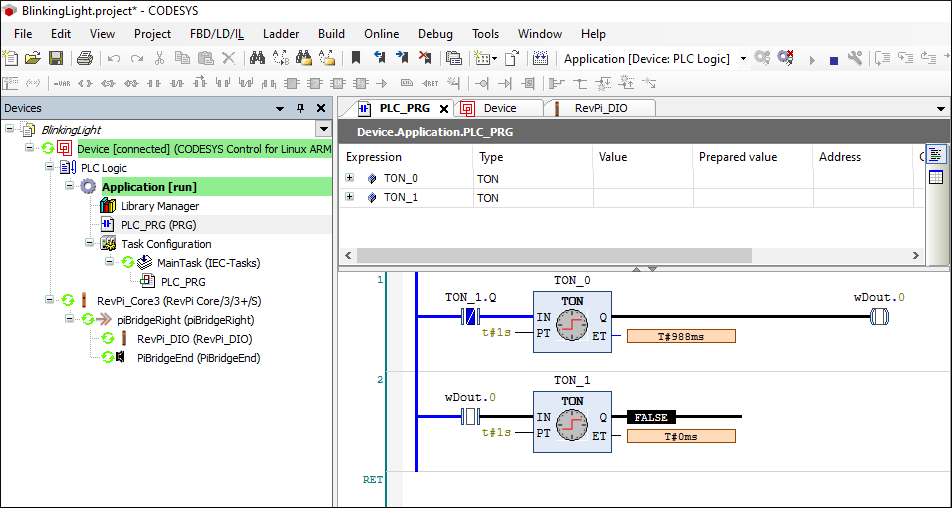Open the Application device dropdown arrow

pyautogui.click(x=743, y=59)
